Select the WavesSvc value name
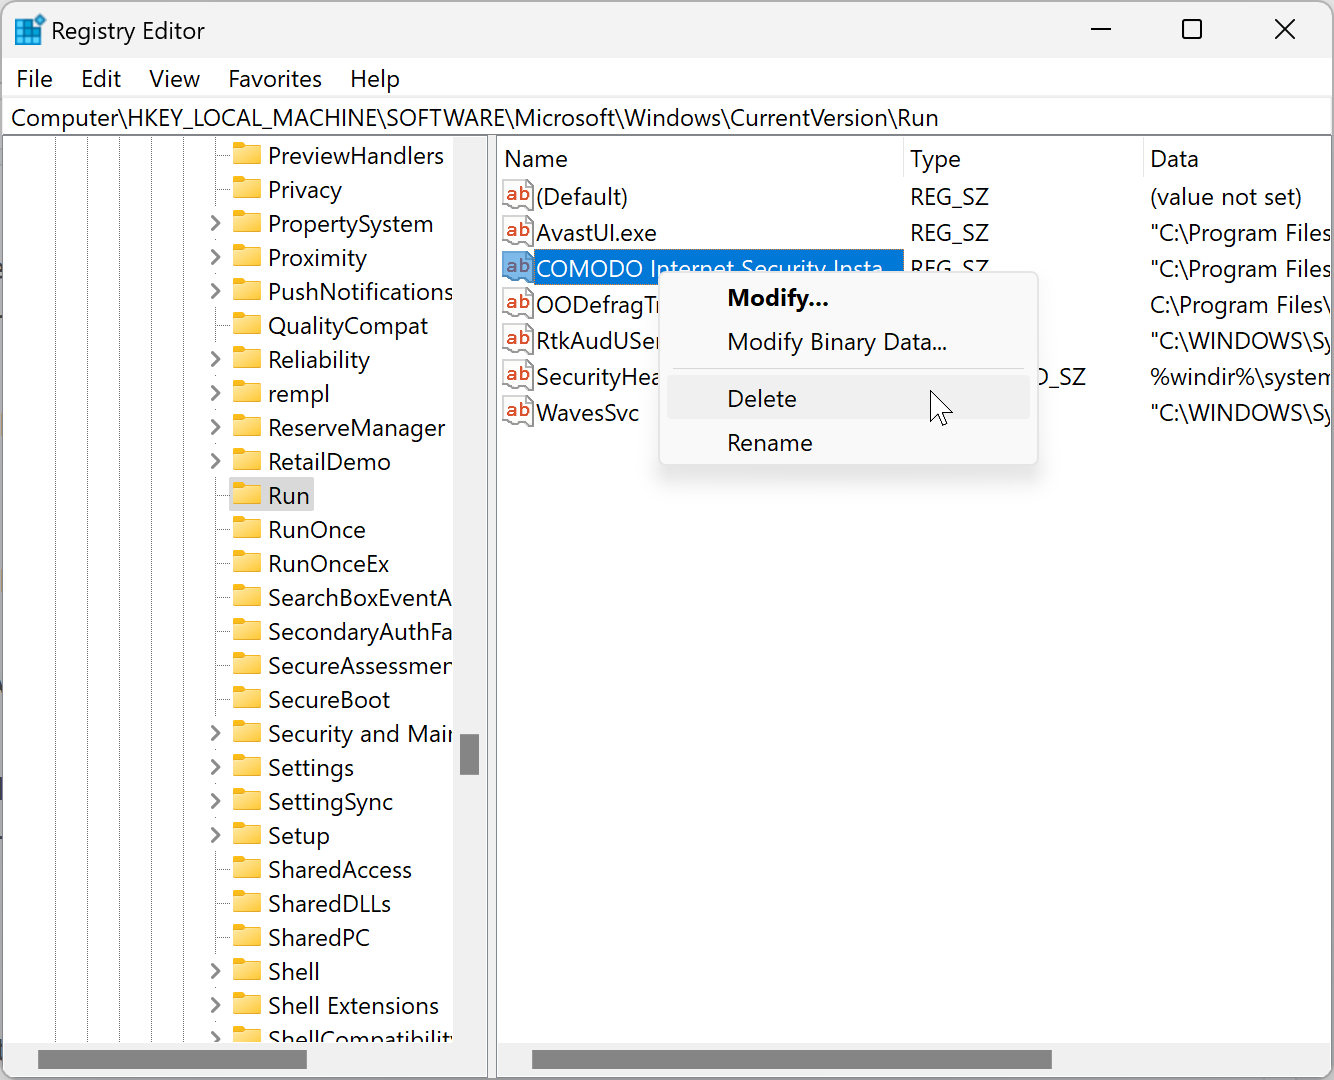 587,413
